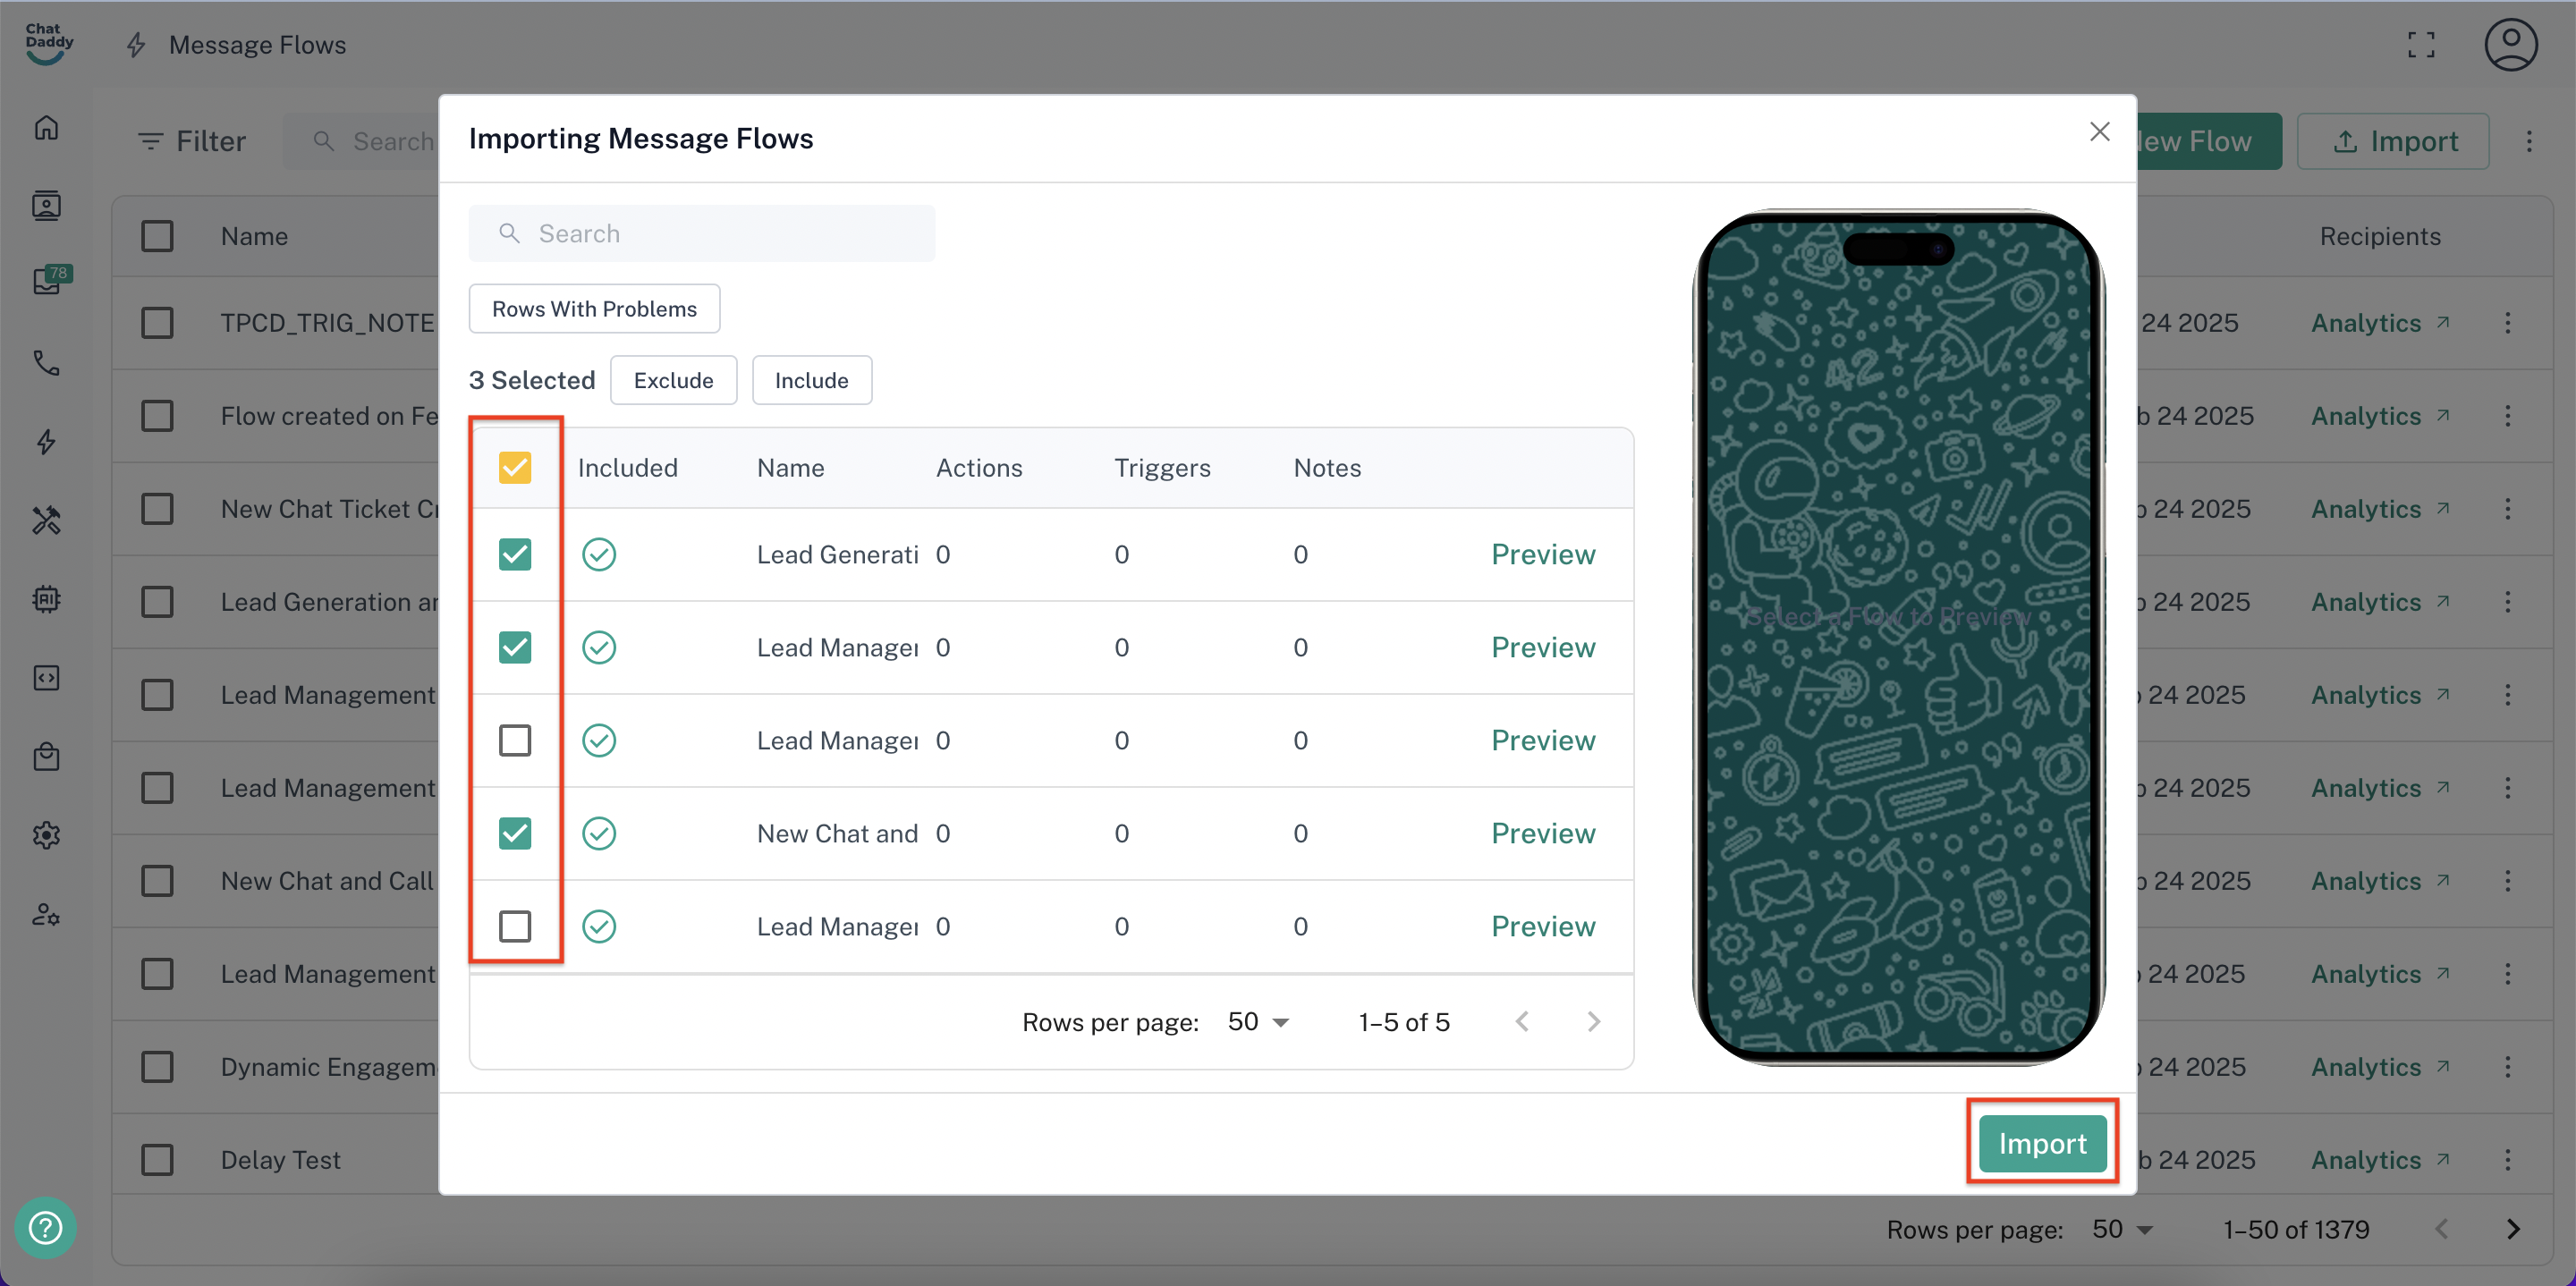Screen dimensions: 2576x1286
Task: Click the phone Calls sidebar icon
Action: click(x=46, y=363)
